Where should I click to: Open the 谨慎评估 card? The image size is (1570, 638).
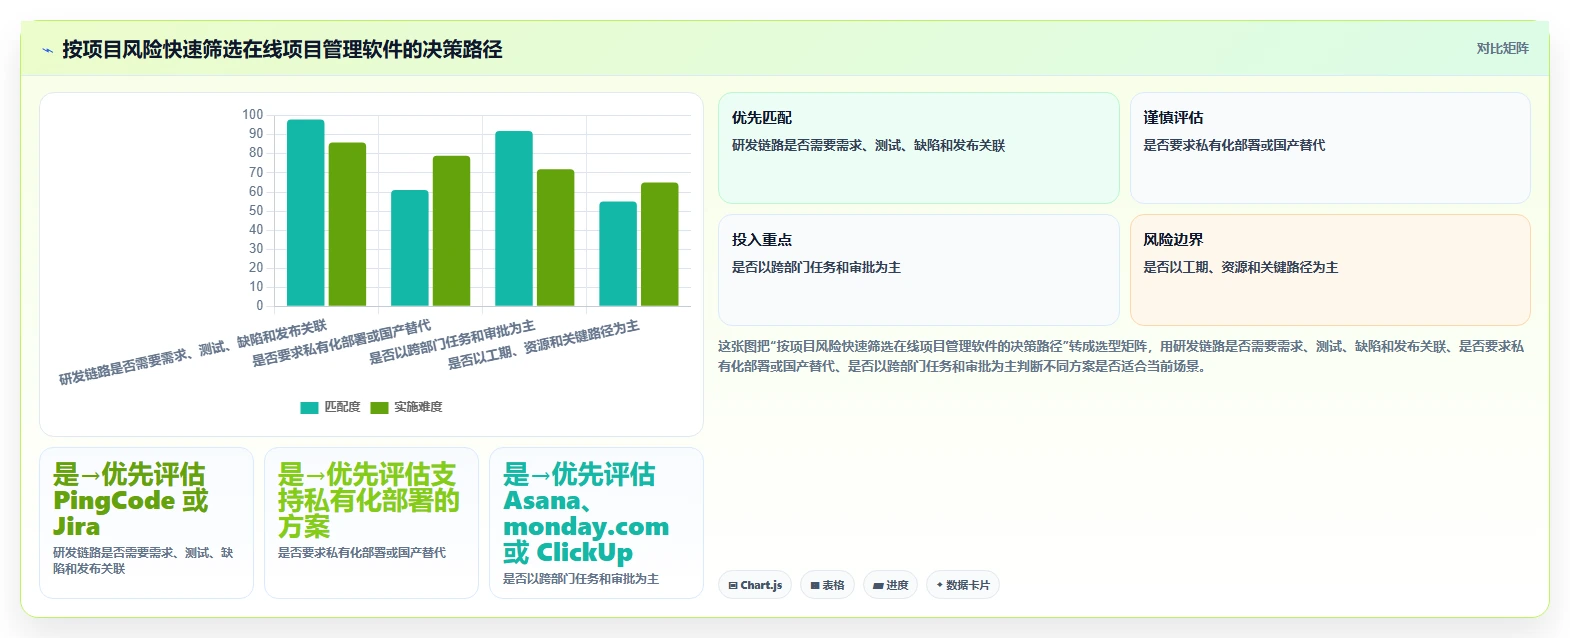point(1330,148)
